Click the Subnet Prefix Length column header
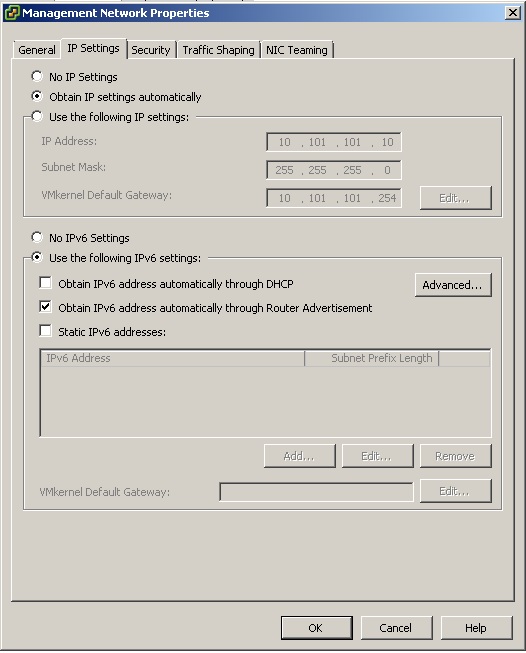The height and width of the screenshot is (653, 526). point(371,358)
